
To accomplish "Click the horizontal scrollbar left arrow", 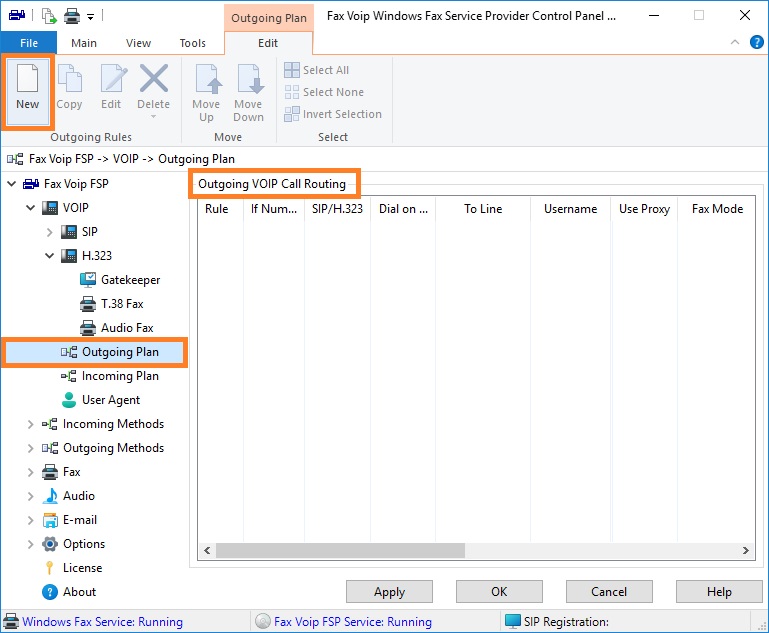I will click(x=207, y=551).
